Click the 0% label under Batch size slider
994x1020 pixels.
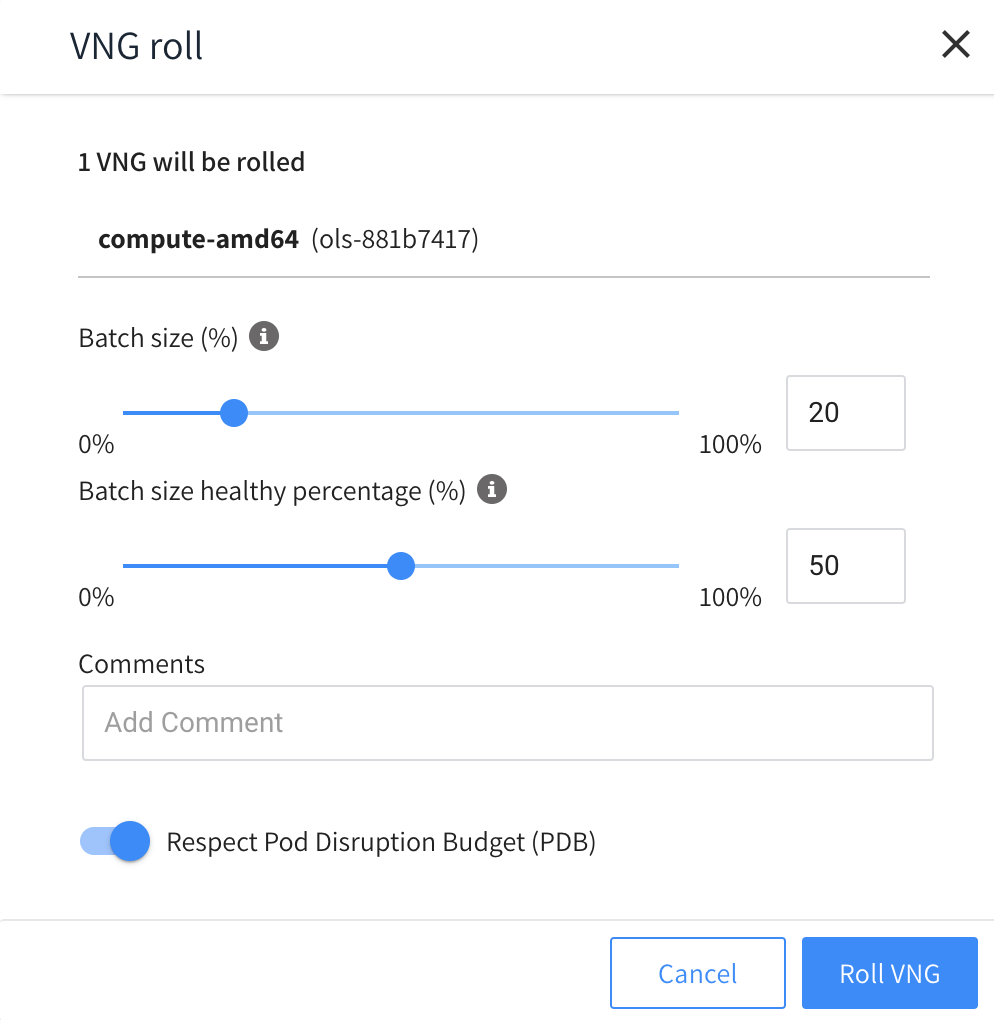(x=97, y=444)
